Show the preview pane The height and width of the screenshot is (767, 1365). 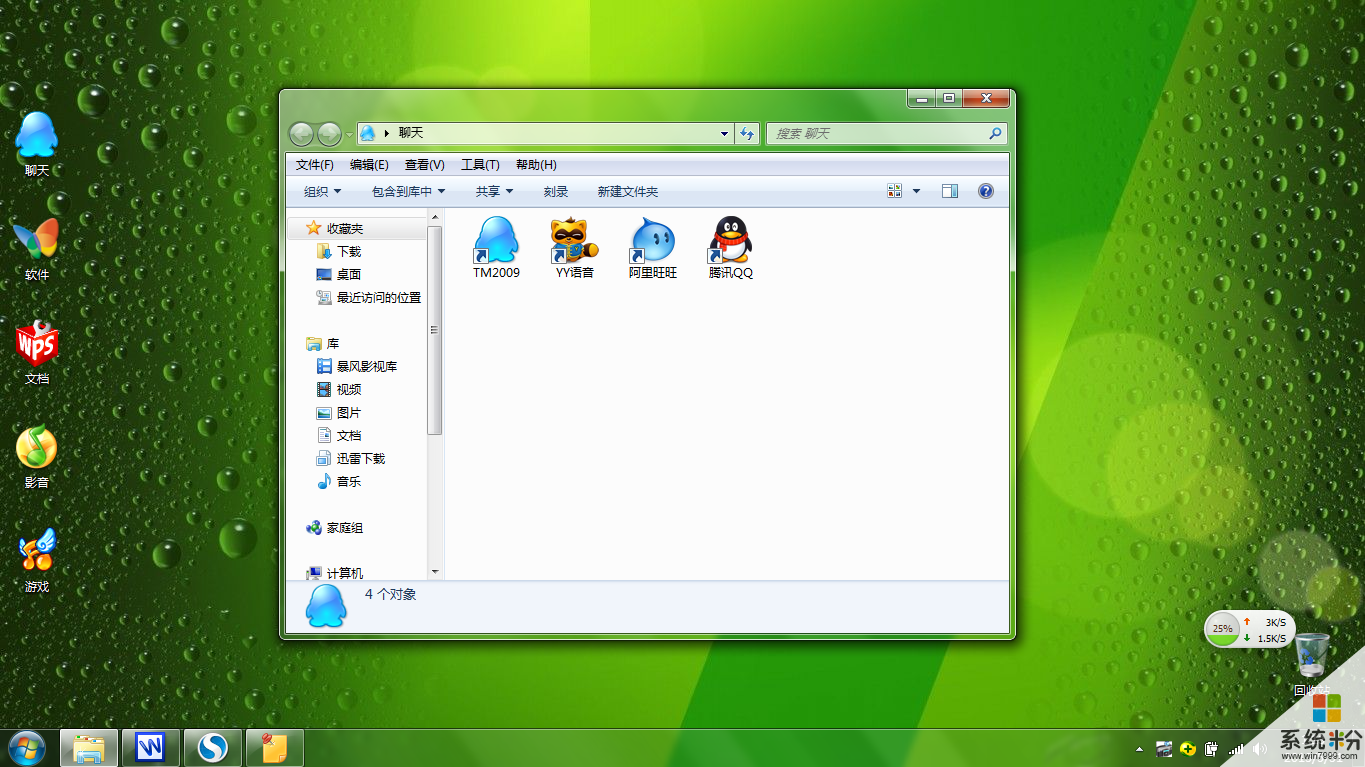pyautogui.click(x=950, y=191)
